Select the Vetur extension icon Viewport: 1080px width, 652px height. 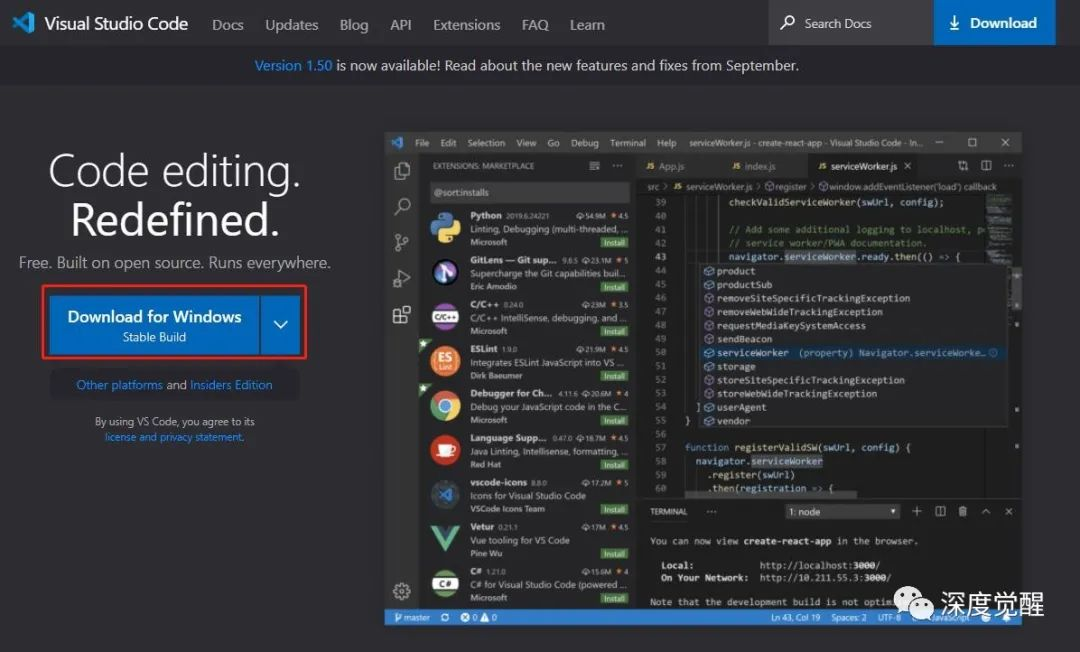pos(445,538)
